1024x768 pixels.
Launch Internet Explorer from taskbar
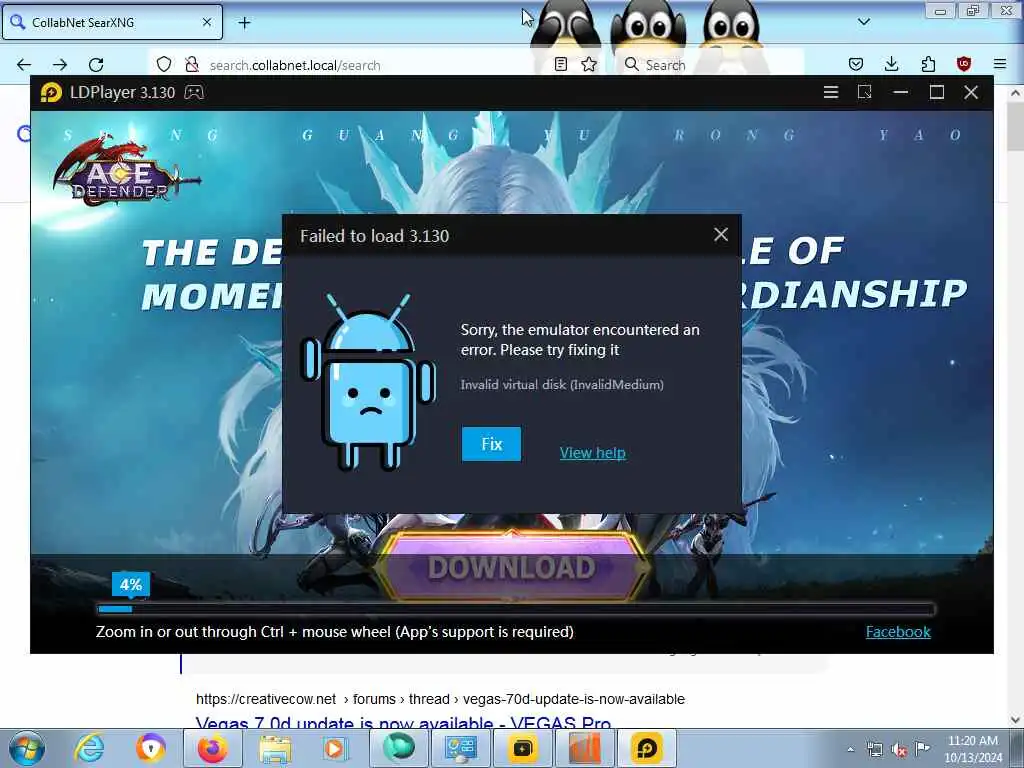click(89, 748)
